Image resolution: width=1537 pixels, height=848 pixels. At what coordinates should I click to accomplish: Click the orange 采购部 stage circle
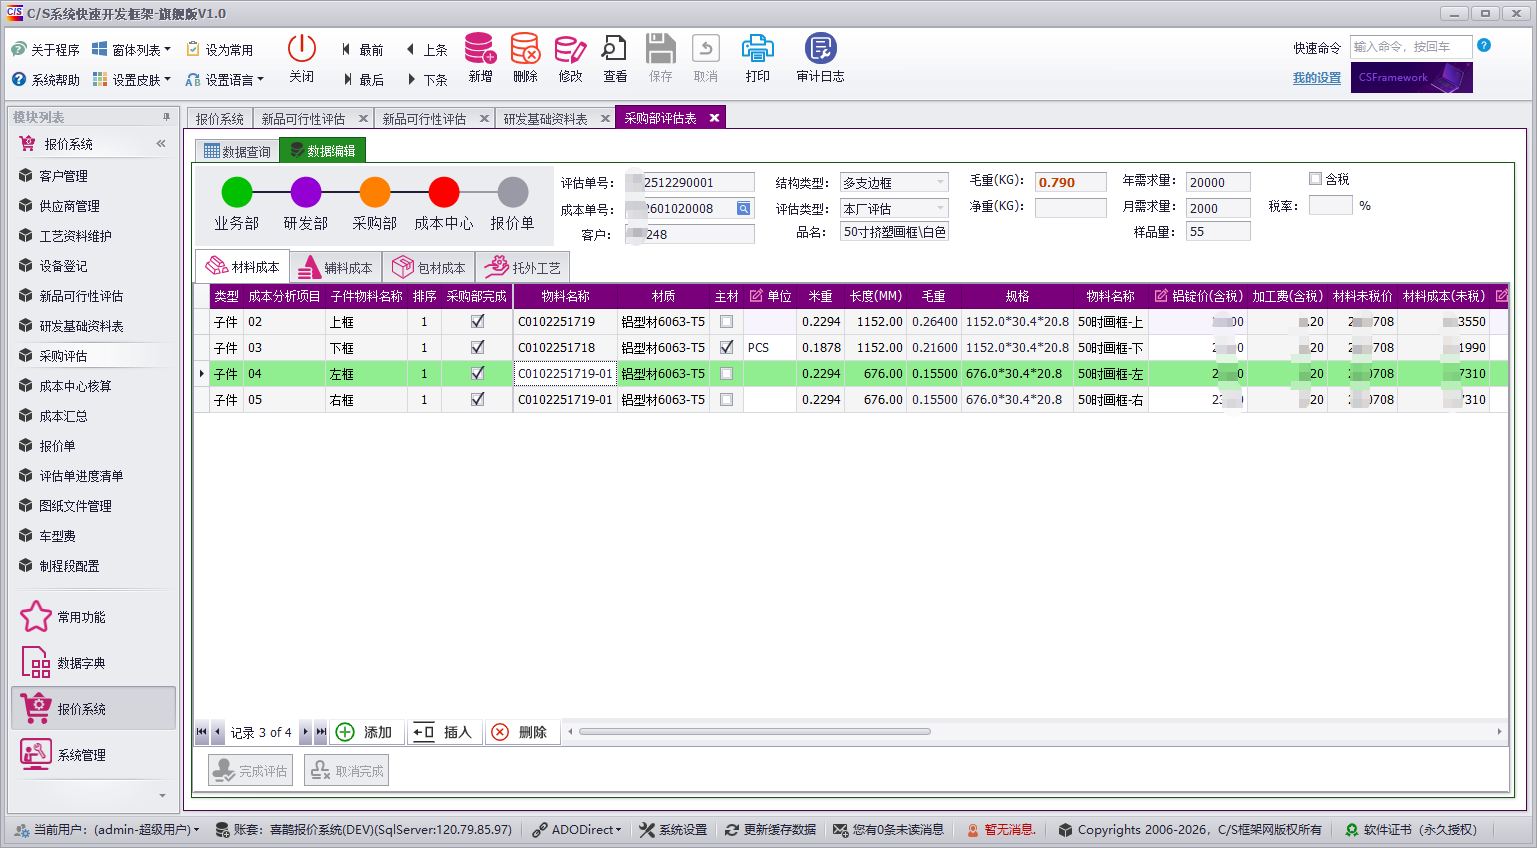coord(375,192)
